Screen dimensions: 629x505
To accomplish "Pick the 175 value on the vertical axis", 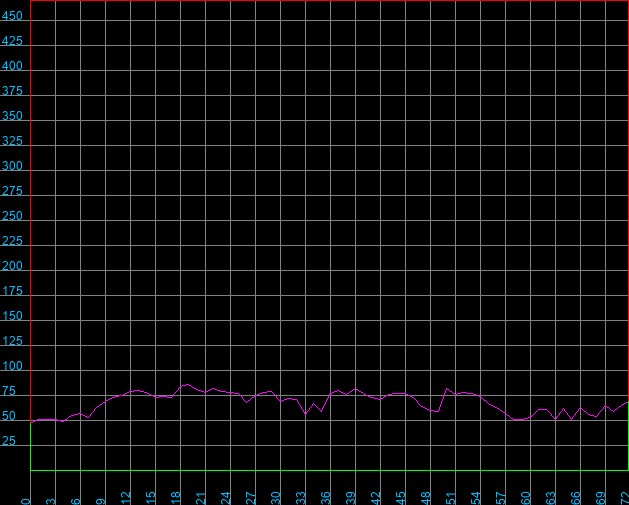I will tap(12, 291).
